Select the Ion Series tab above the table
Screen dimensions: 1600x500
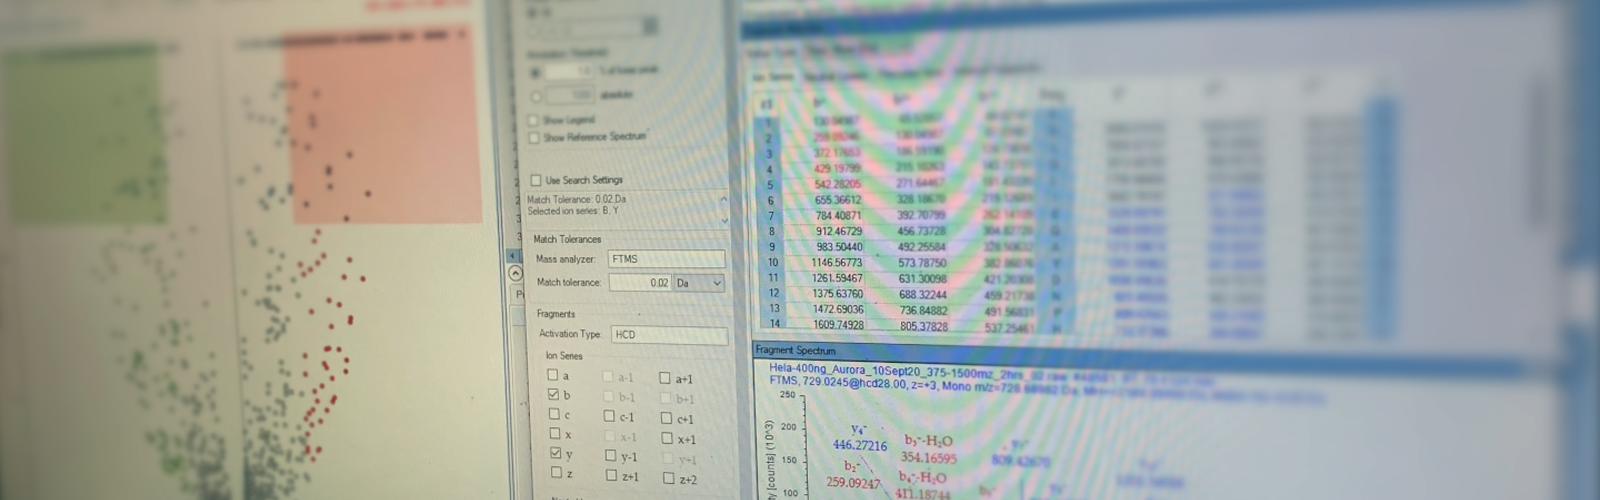pyautogui.click(x=773, y=77)
